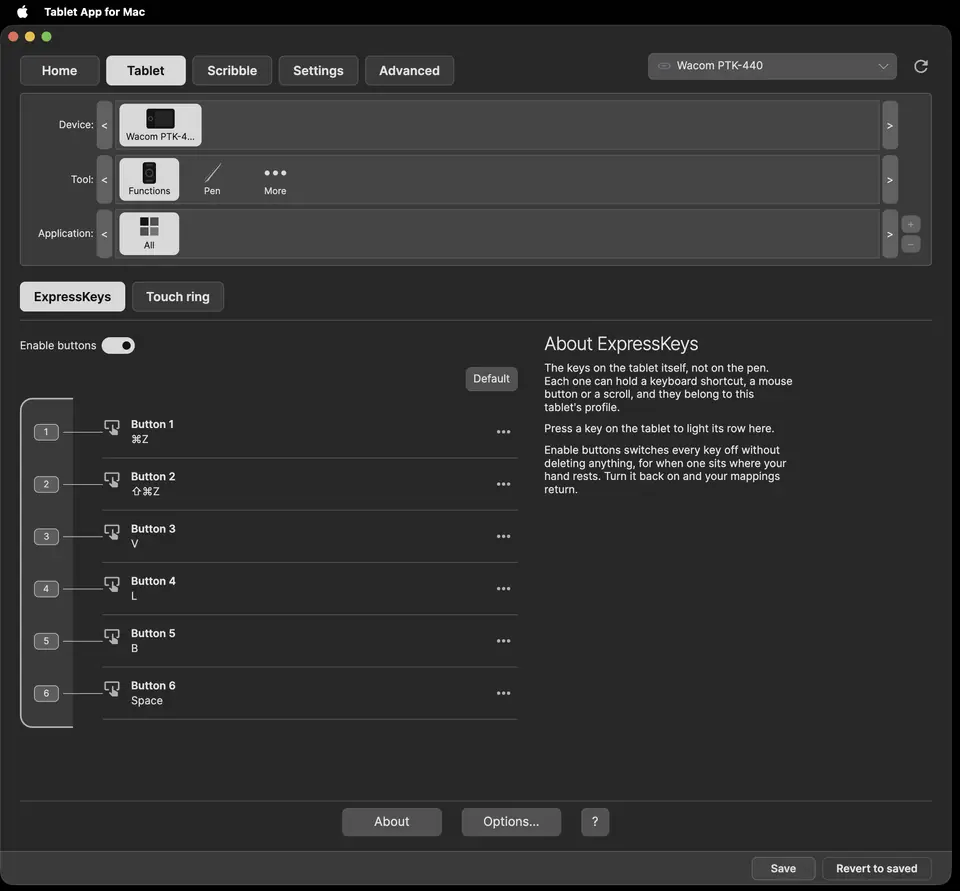
Task: Open help with question mark button
Action: coord(594,822)
